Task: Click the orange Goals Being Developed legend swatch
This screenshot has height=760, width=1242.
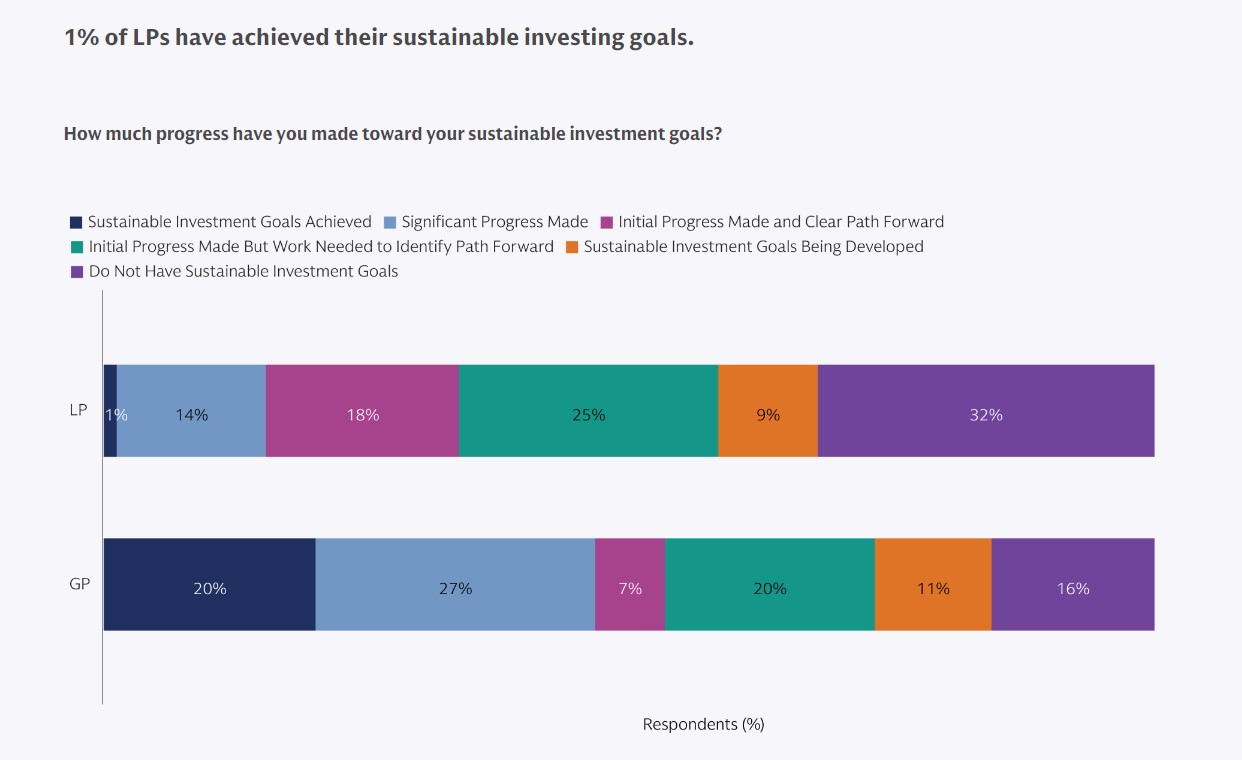Action: coord(571,247)
